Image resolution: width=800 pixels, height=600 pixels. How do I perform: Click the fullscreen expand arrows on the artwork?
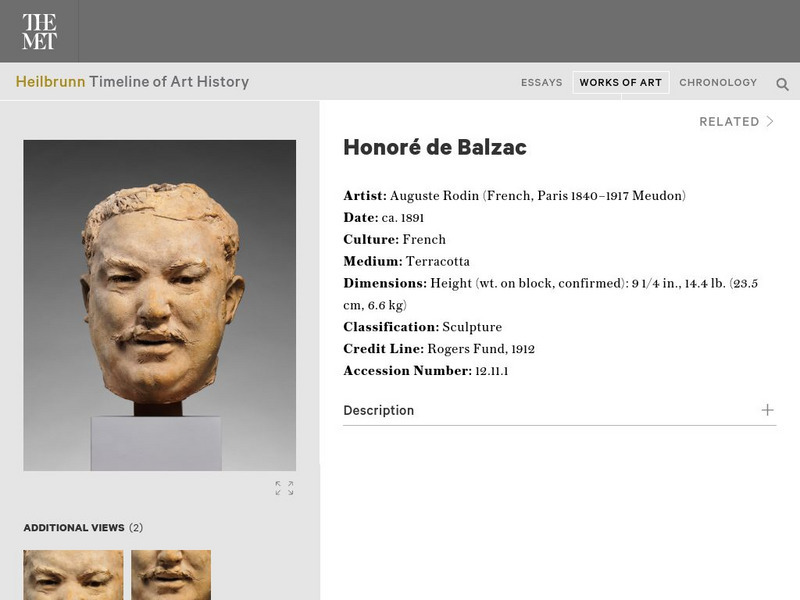point(285,487)
